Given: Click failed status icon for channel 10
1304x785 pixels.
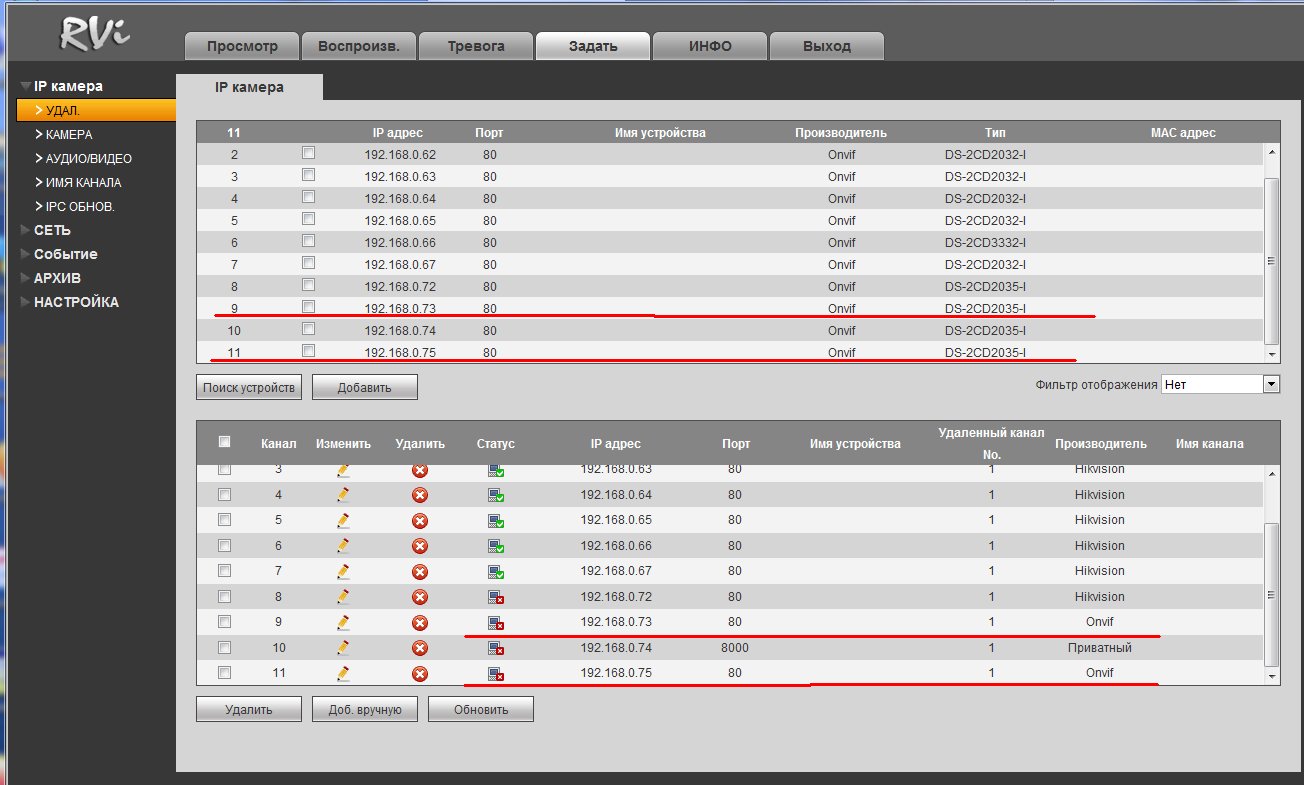Looking at the screenshot, I should pyautogui.click(x=496, y=648).
